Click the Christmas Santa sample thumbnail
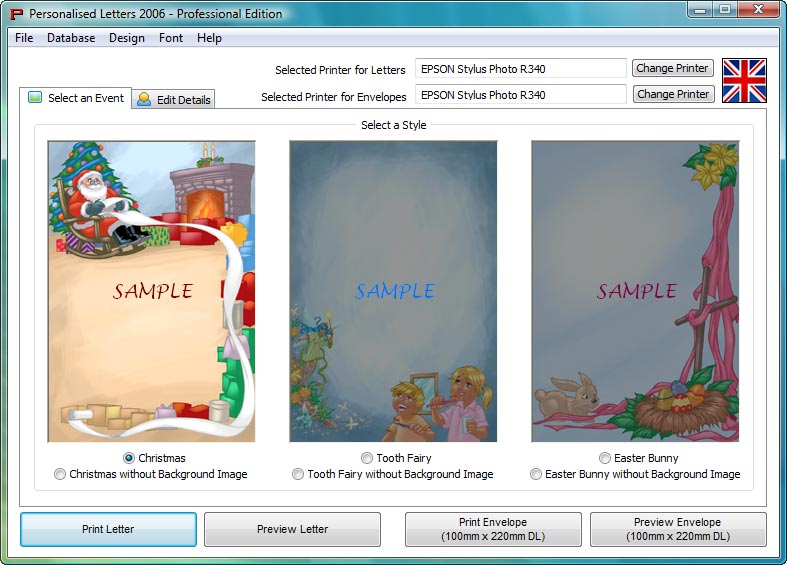 click(152, 292)
